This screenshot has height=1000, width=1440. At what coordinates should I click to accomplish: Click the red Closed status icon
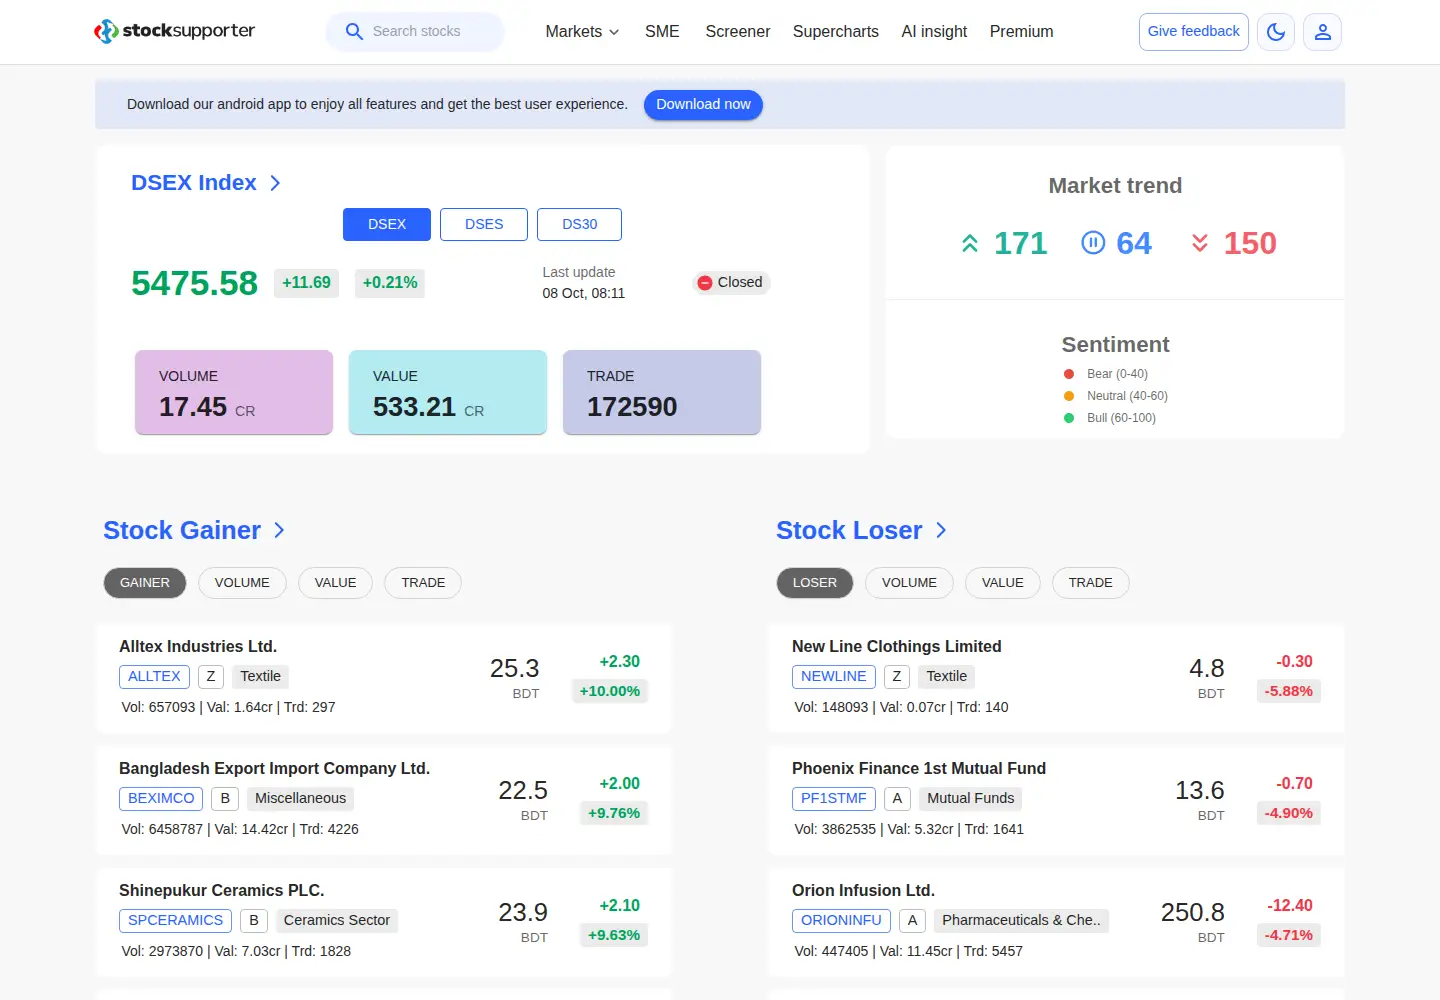click(705, 283)
